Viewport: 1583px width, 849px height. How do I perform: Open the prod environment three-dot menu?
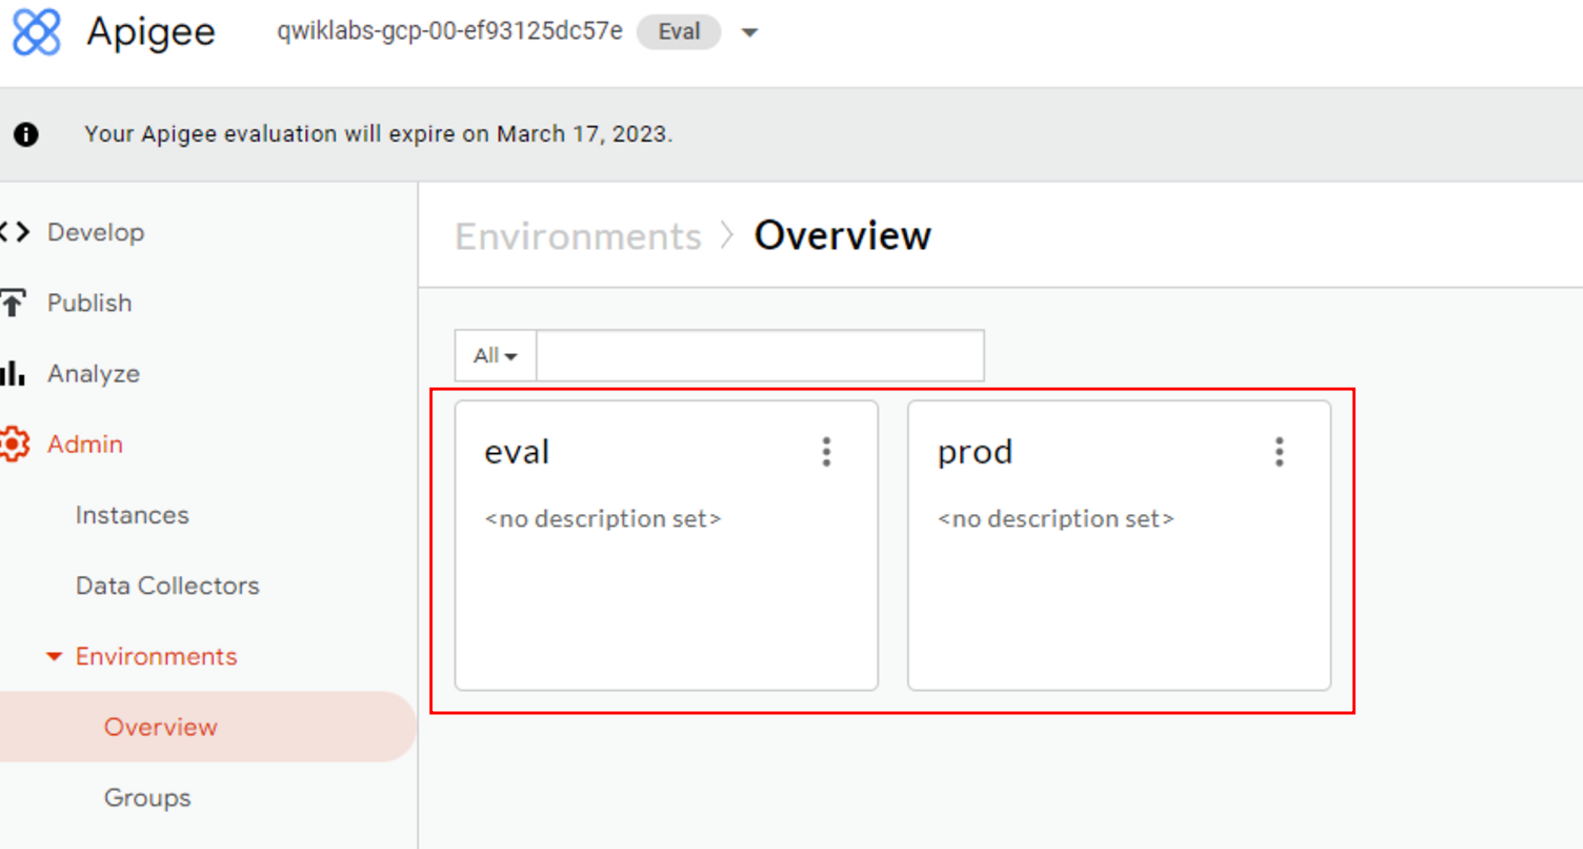(1279, 452)
